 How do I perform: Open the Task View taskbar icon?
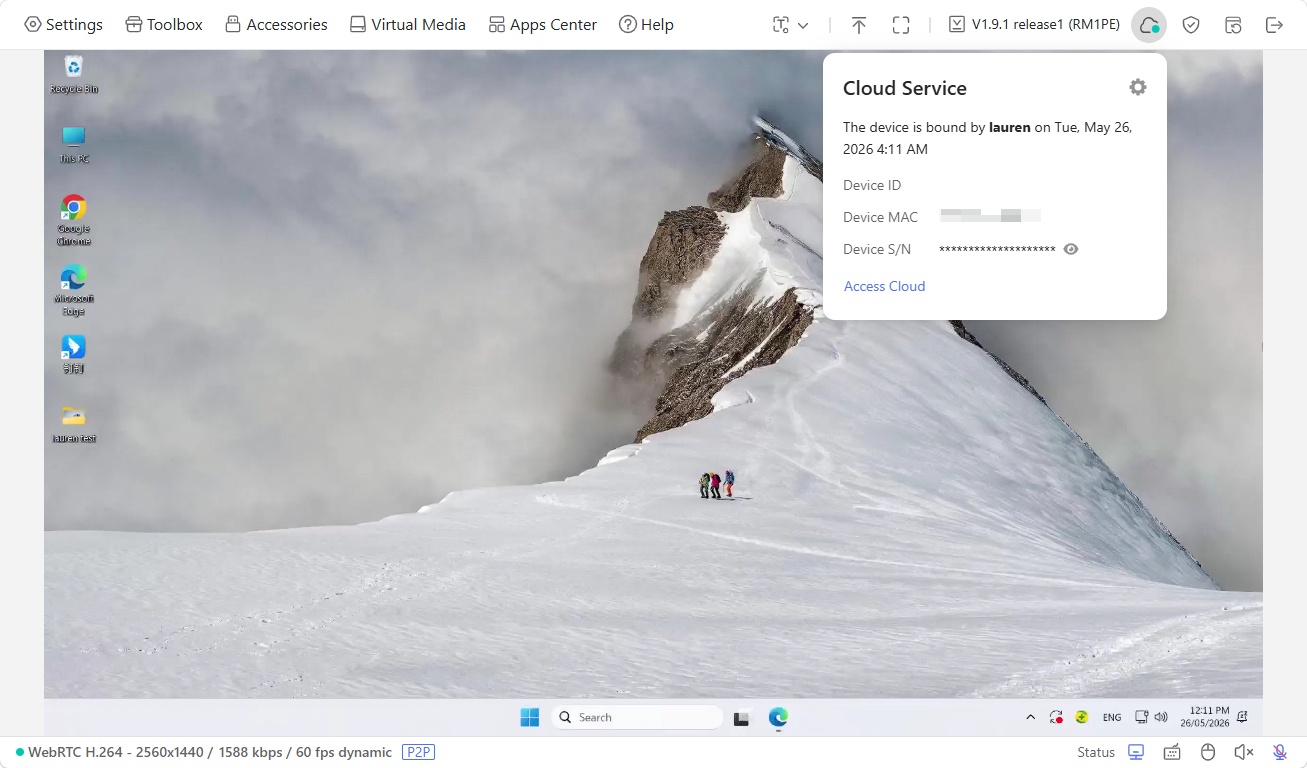pyautogui.click(x=742, y=717)
